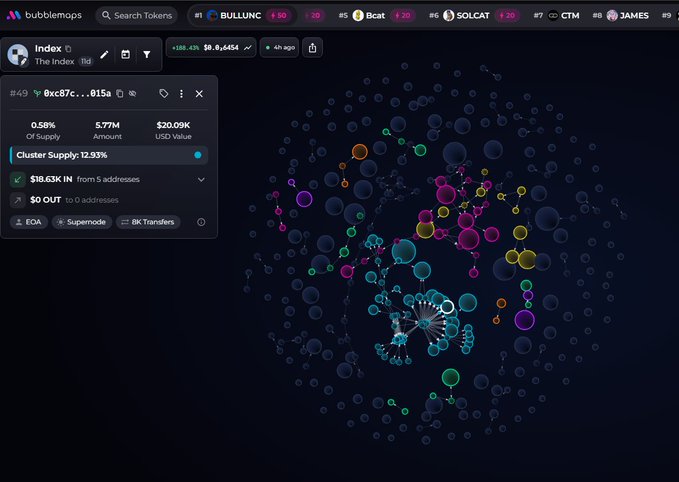Screen dimensions: 679x482
Task: Click the green incoming transfers arrow icon
Action: click(x=18, y=179)
